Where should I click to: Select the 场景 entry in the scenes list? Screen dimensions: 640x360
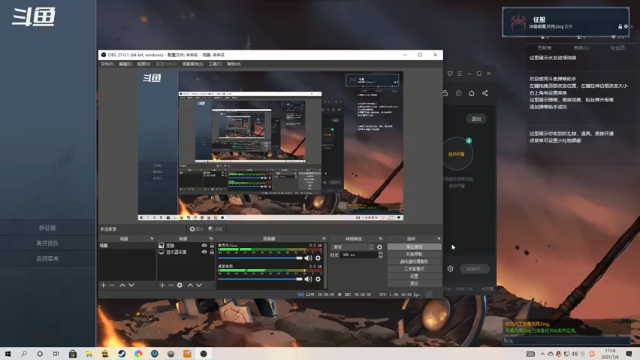click(x=127, y=245)
